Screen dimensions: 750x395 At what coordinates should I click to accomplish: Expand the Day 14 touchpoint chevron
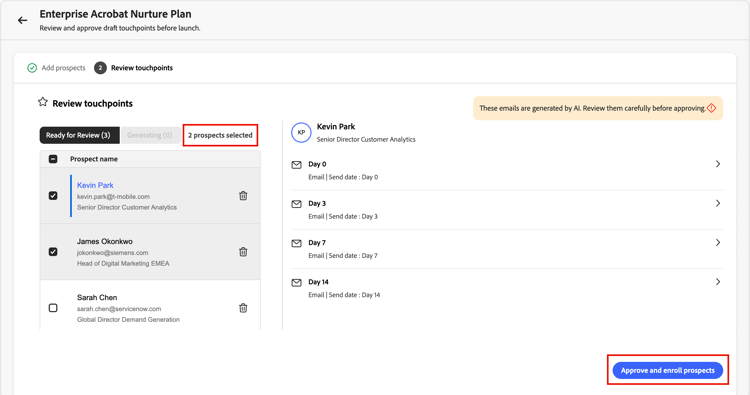pyautogui.click(x=718, y=282)
